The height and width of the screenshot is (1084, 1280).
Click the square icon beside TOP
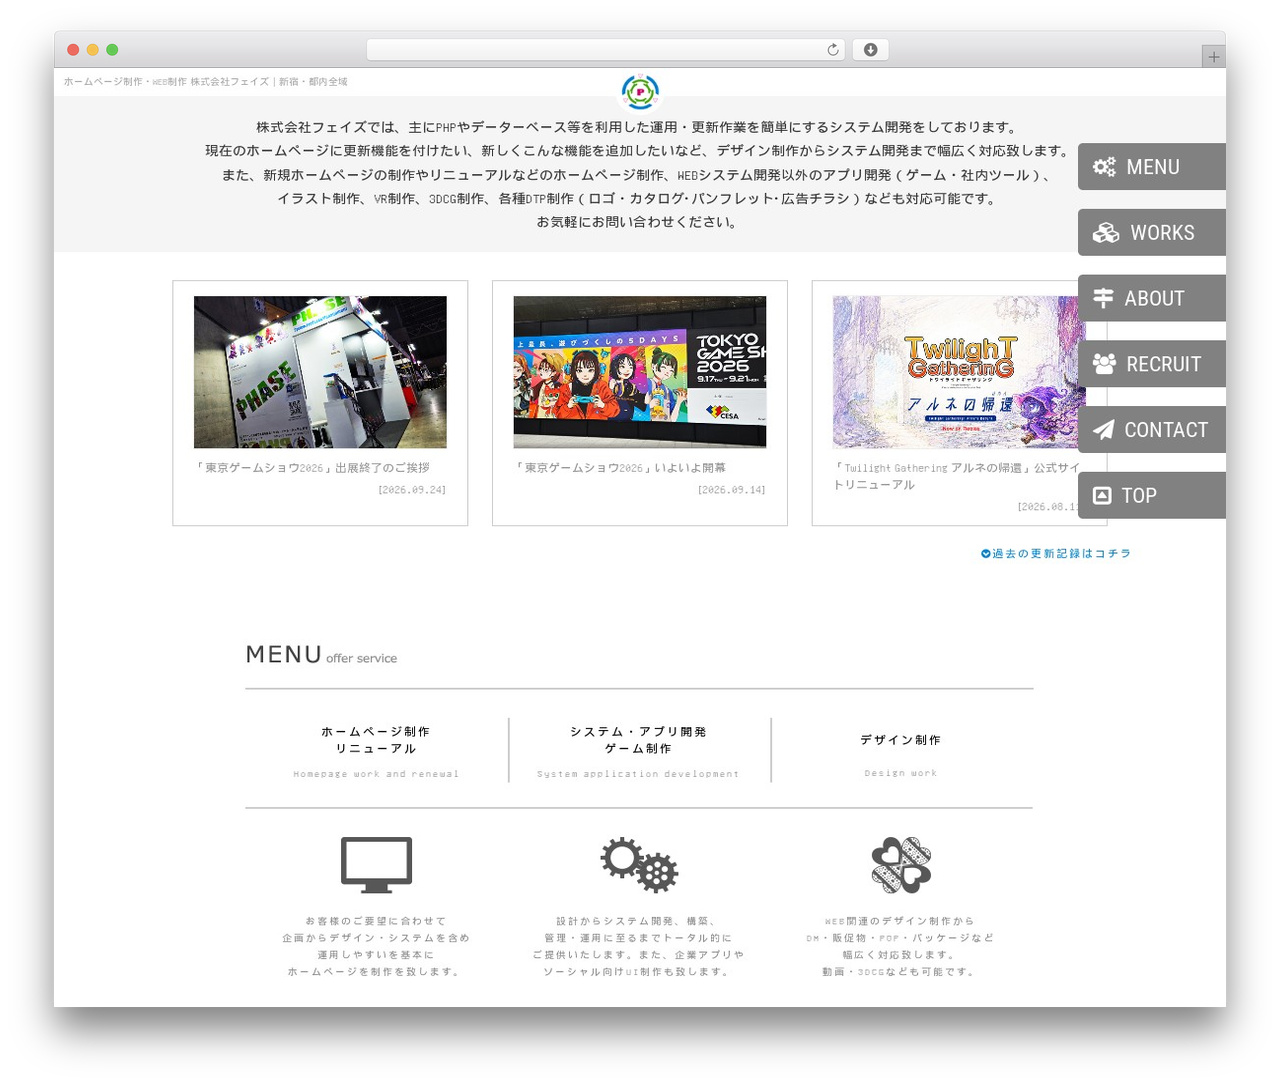click(1102, 496)
